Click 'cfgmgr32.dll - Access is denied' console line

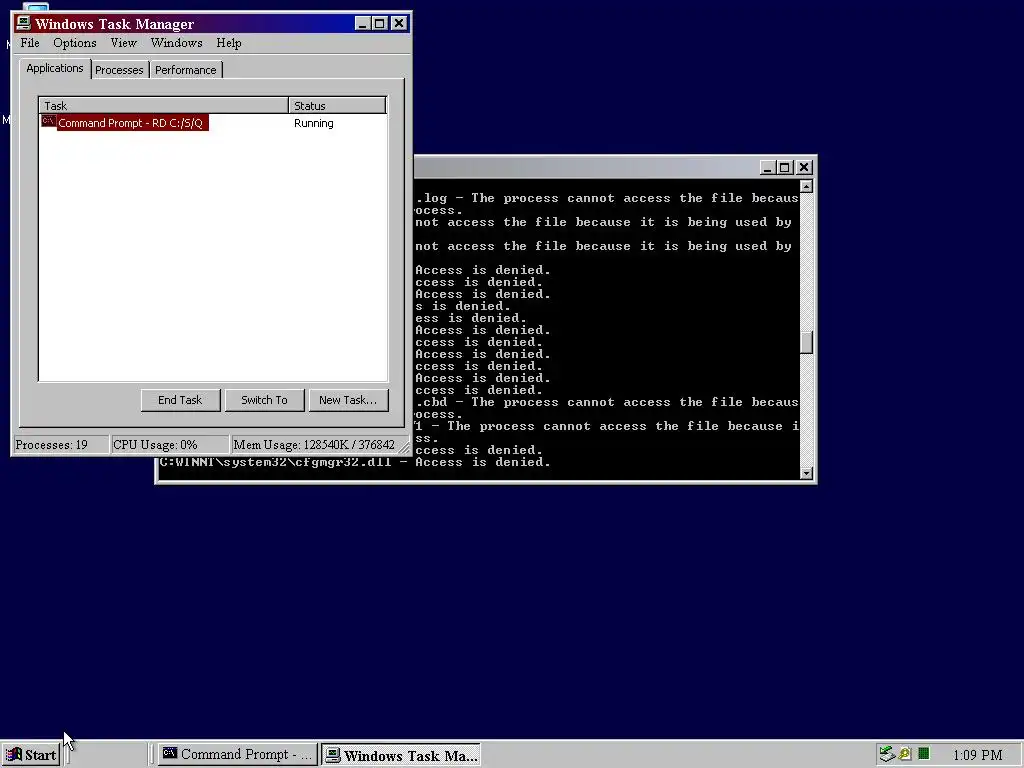[355, 462]
